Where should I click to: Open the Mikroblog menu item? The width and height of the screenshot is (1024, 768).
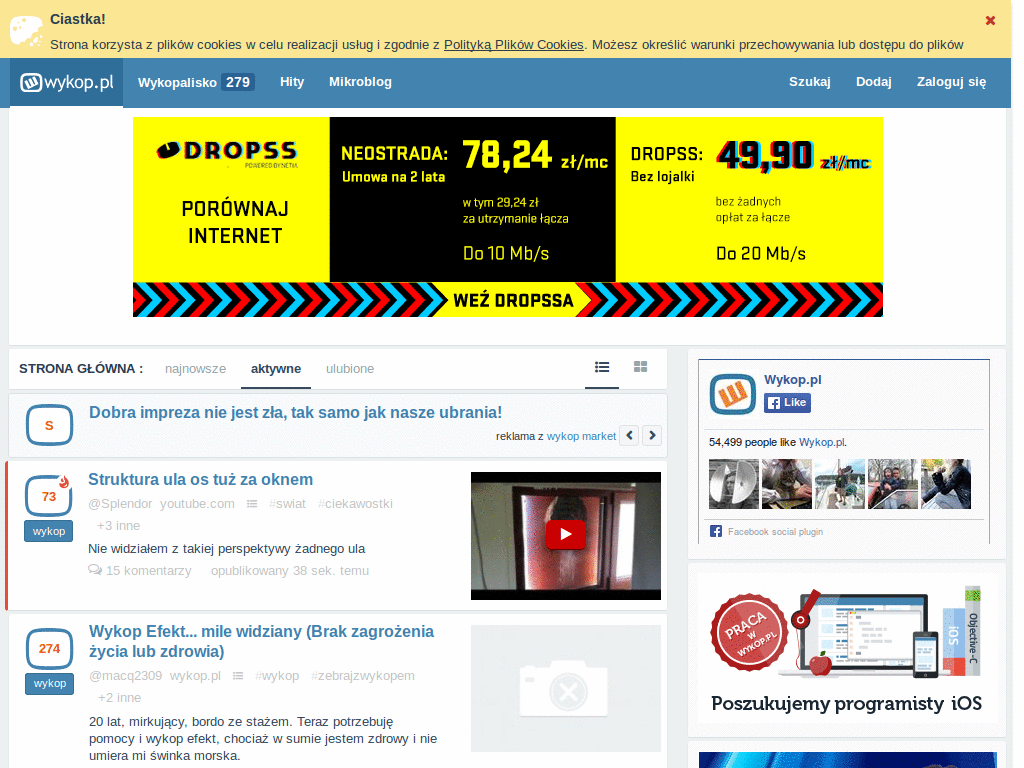pyautogui.click(x=360, y=82)
